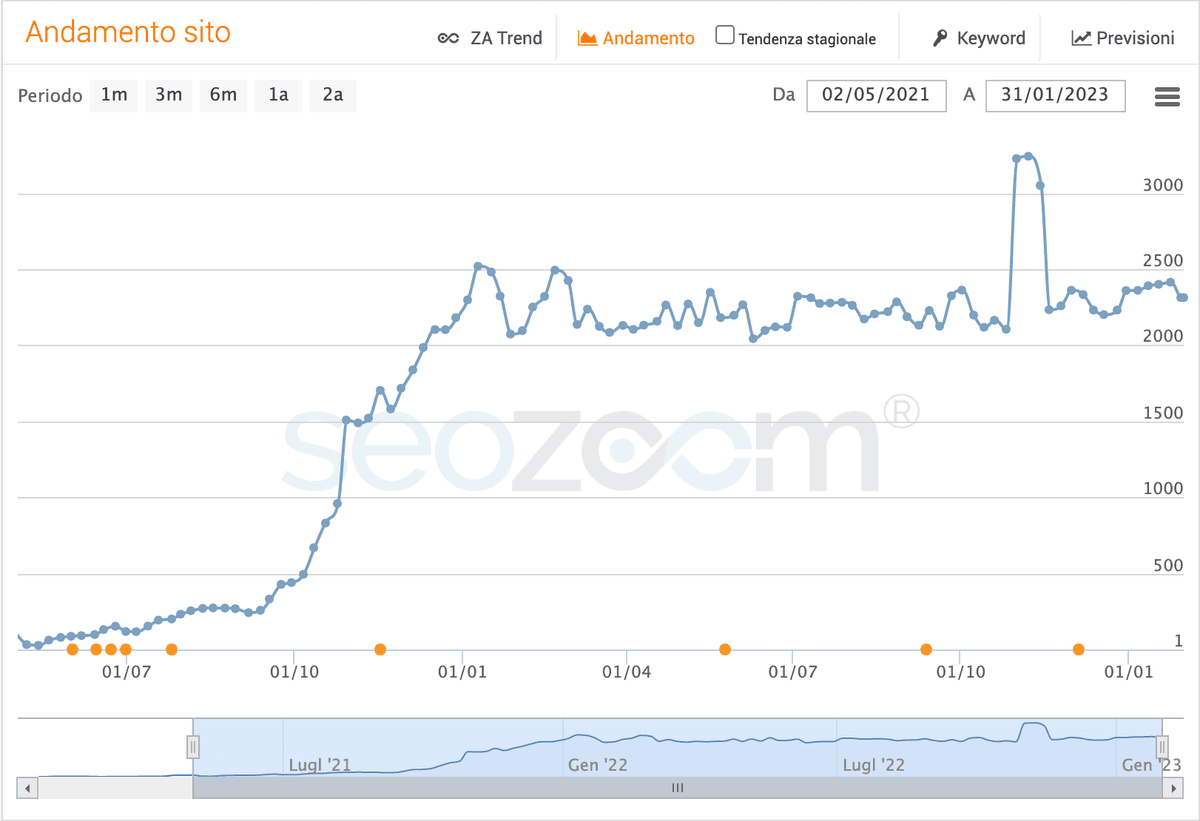
Task: Click the Keyword key icon
Action: (x=940, y=38)
